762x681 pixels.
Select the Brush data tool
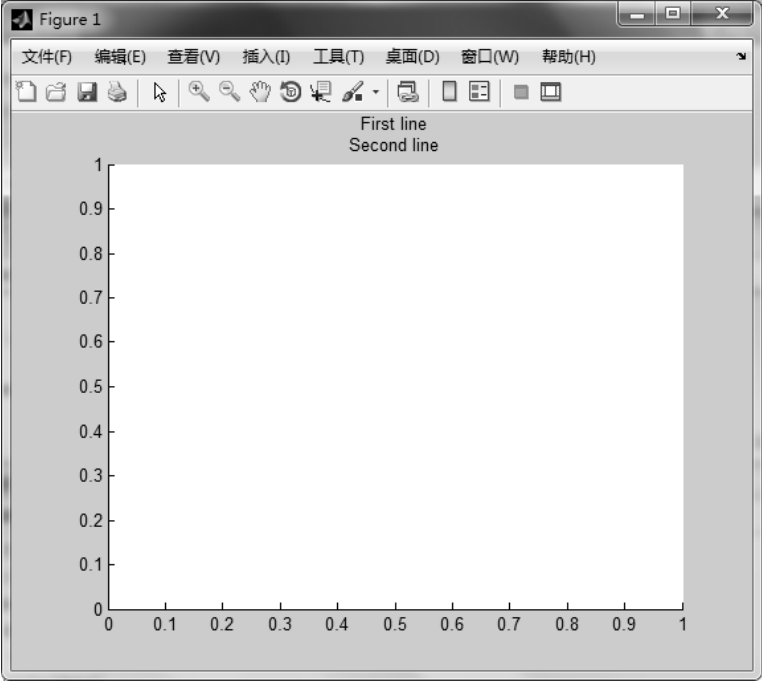coord(353,92)
